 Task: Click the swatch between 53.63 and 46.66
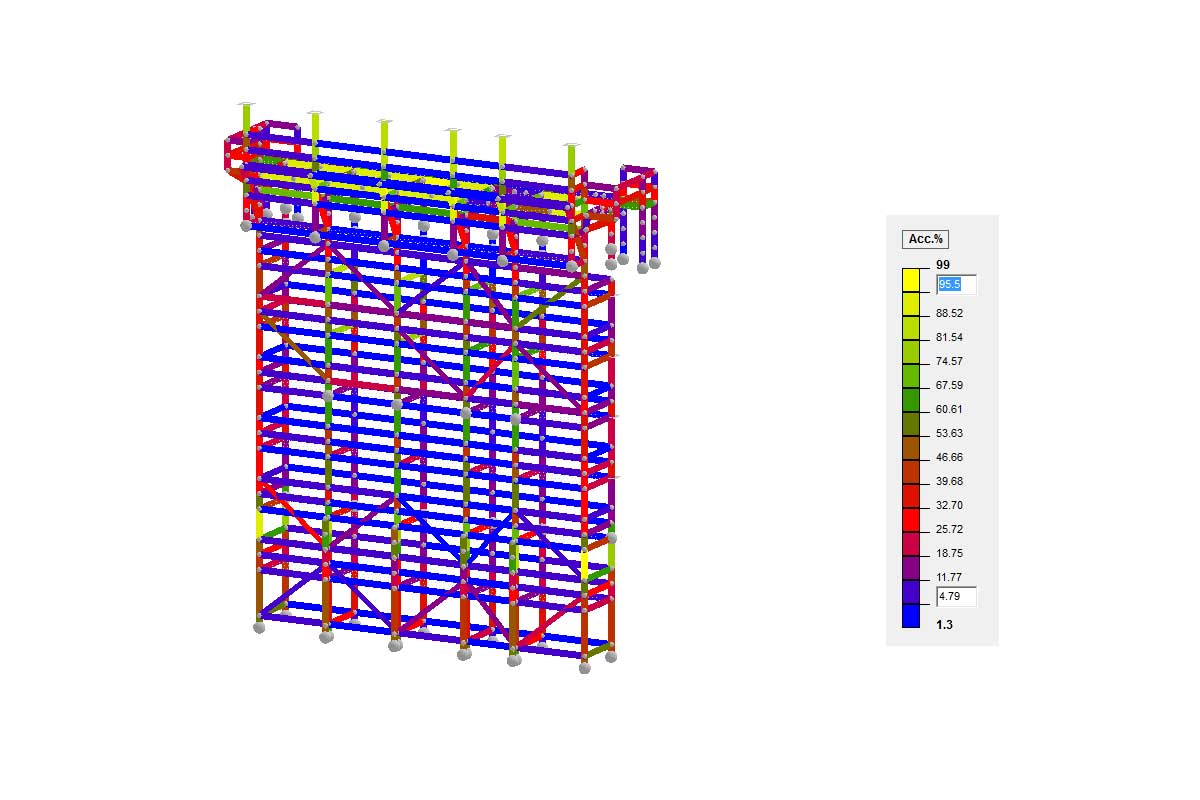(x=911, y=447)
